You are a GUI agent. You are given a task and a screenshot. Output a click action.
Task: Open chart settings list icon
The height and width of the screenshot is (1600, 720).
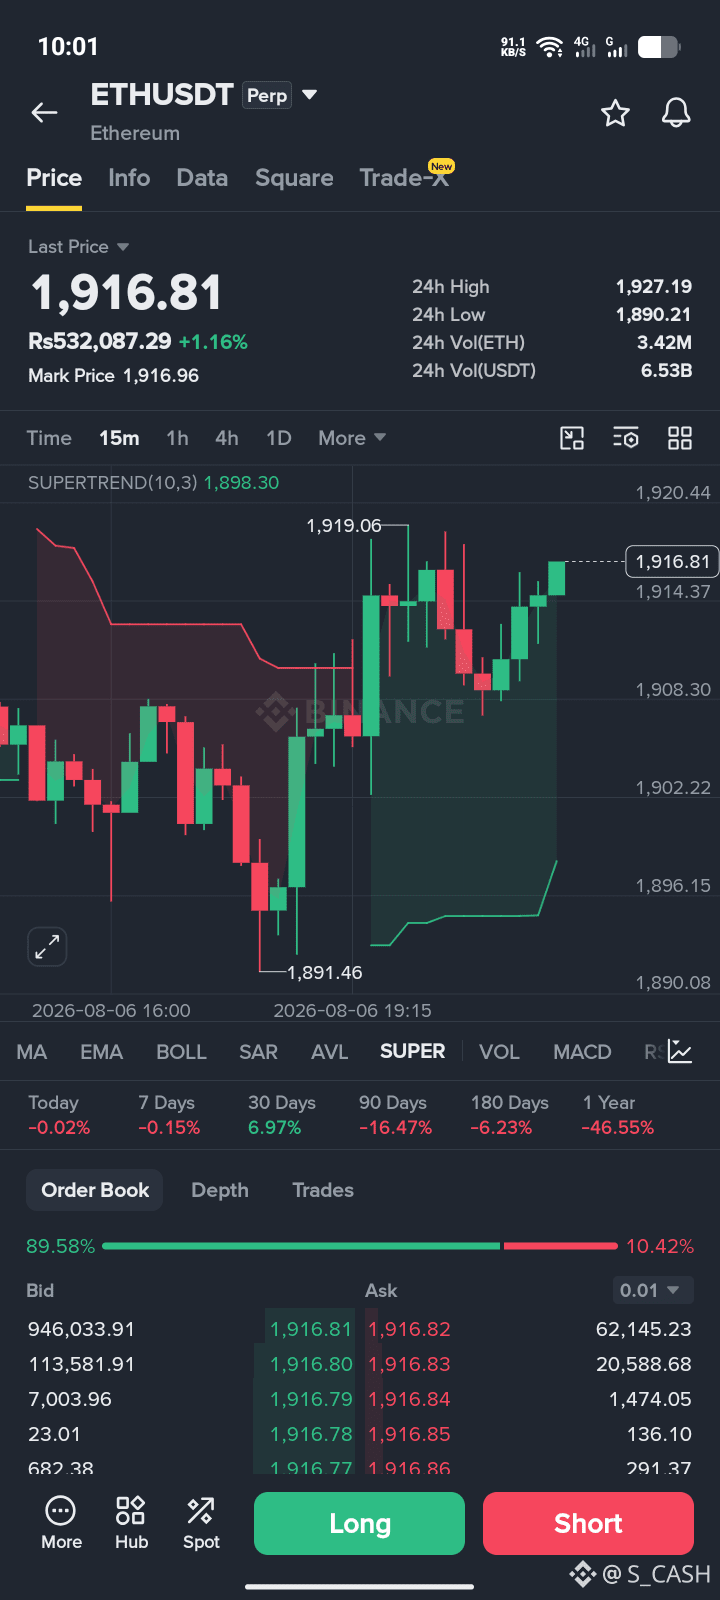[x=626, y=438]
